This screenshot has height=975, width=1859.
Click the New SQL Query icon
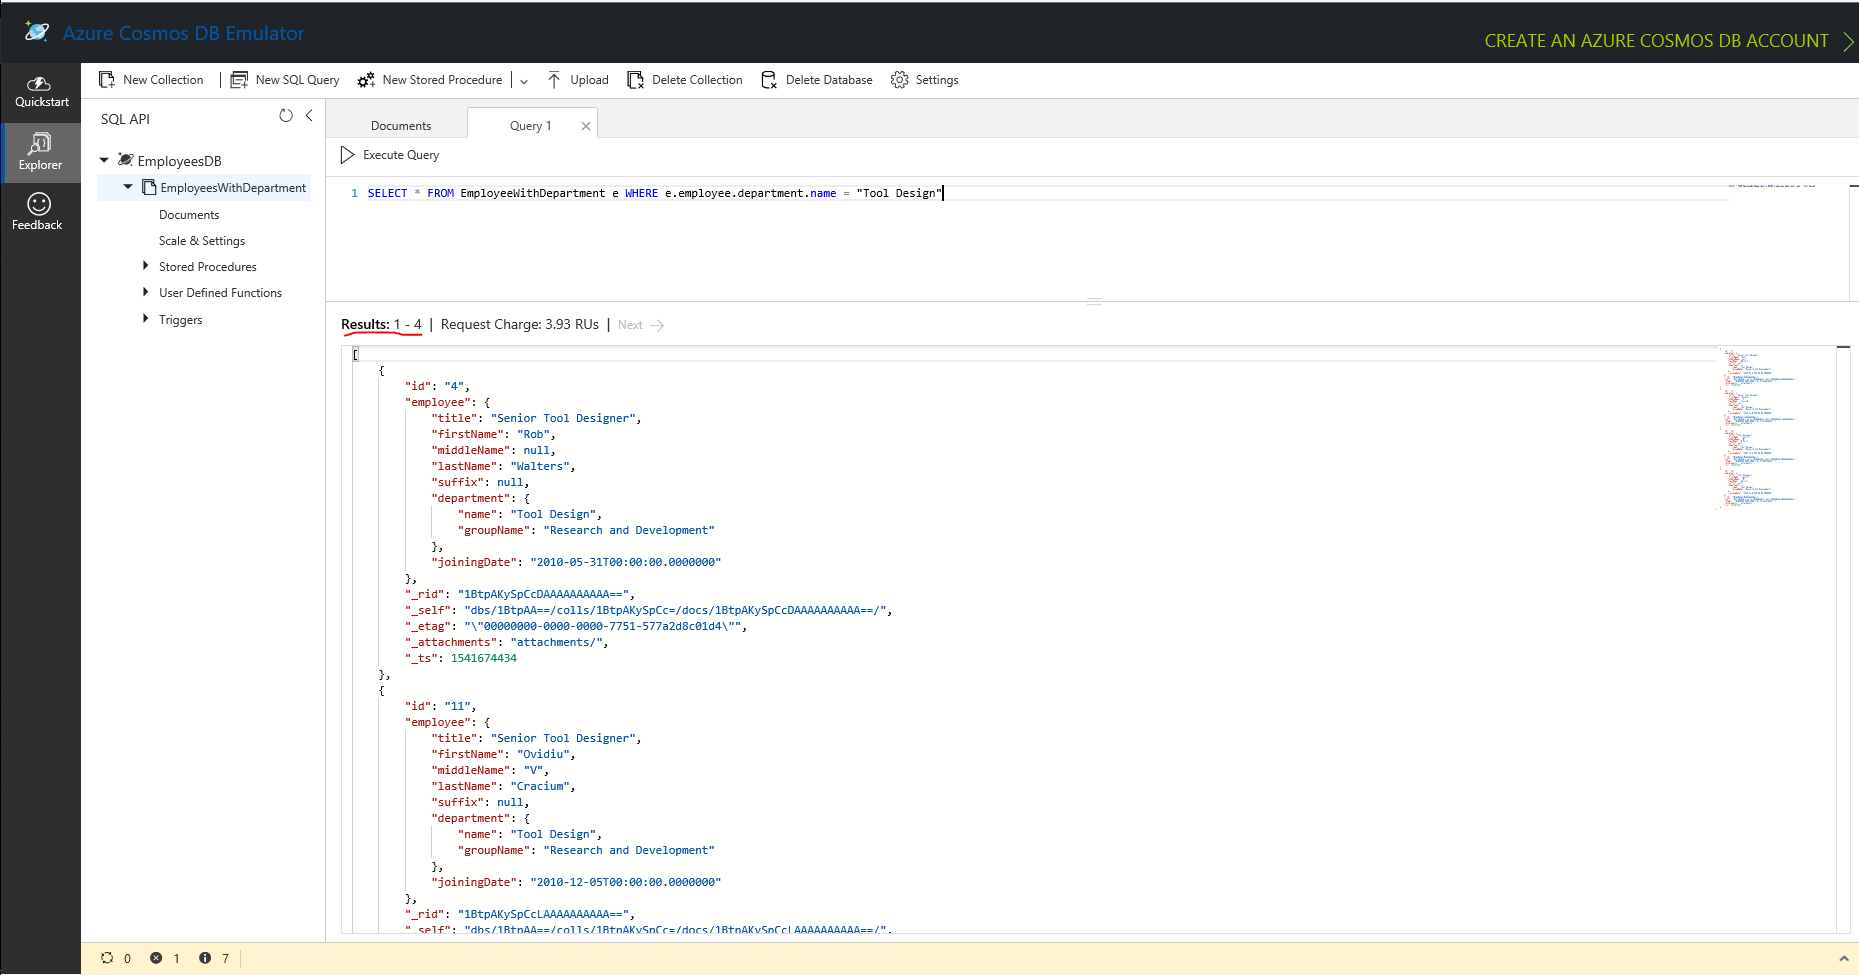click(x=239, y=80)
